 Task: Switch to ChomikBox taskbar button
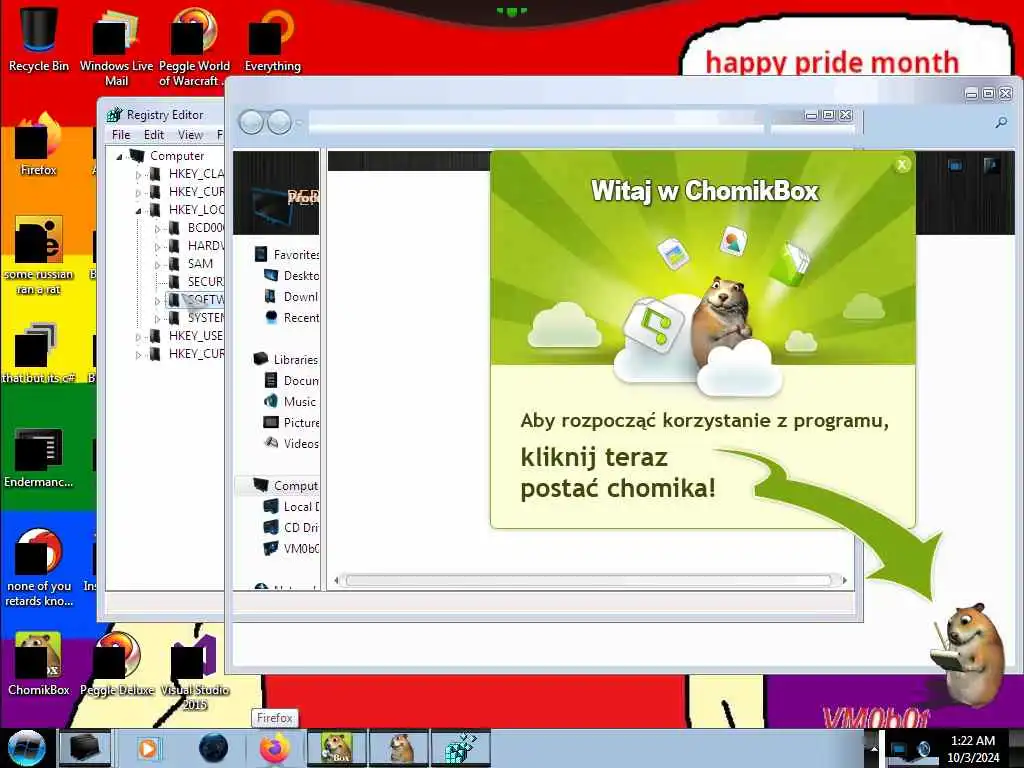337,748
